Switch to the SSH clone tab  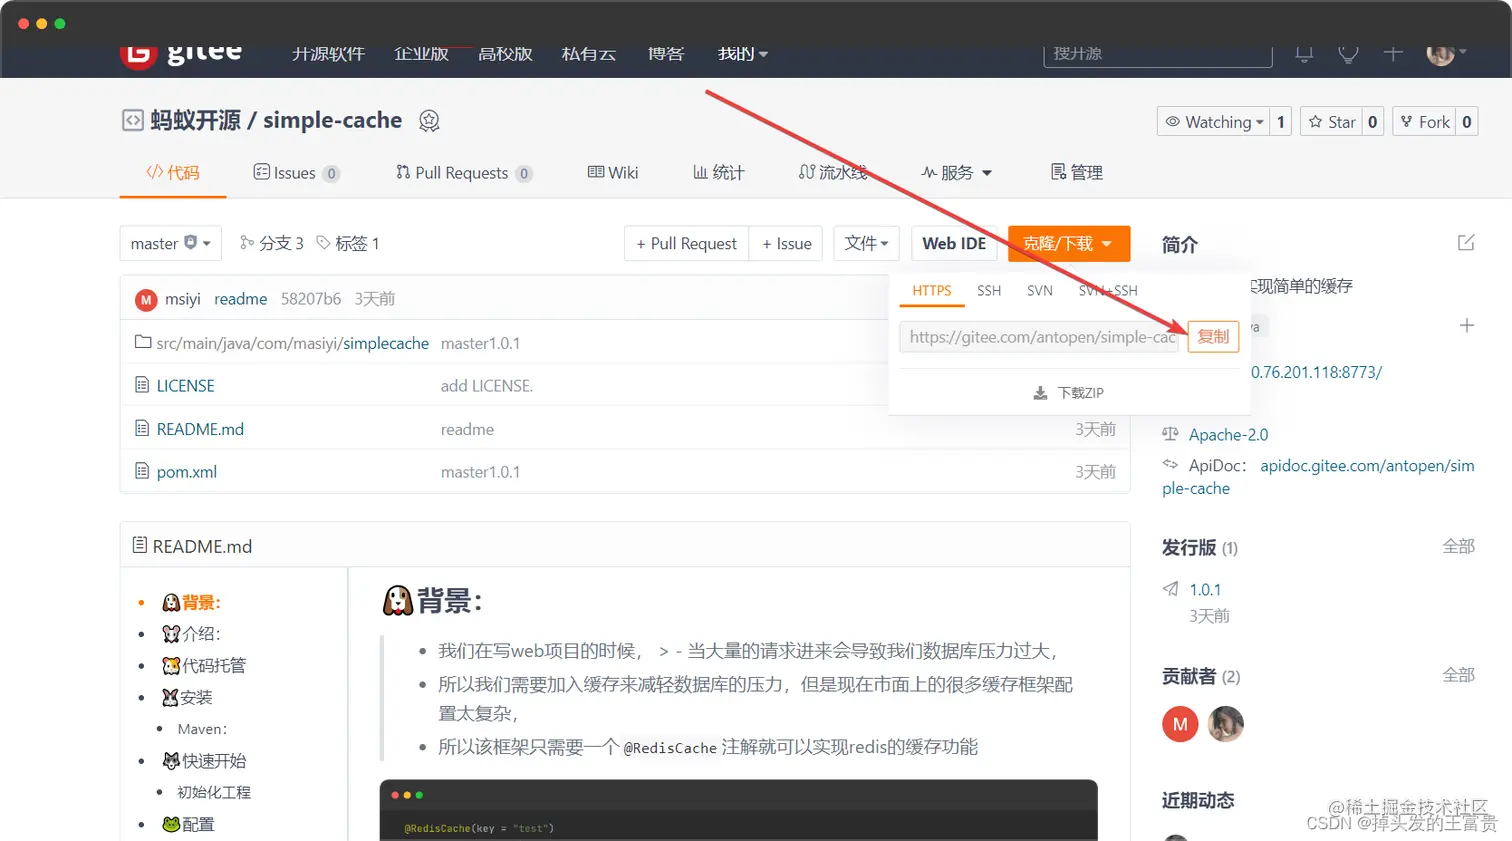click(988, 290)
